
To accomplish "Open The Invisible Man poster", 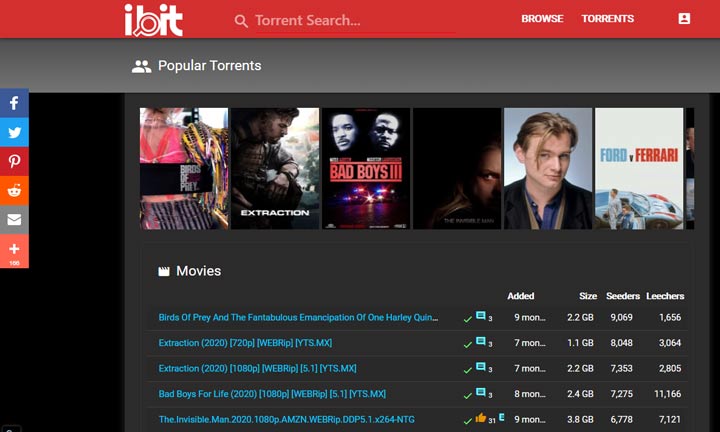I will click(x=457, y=168).
